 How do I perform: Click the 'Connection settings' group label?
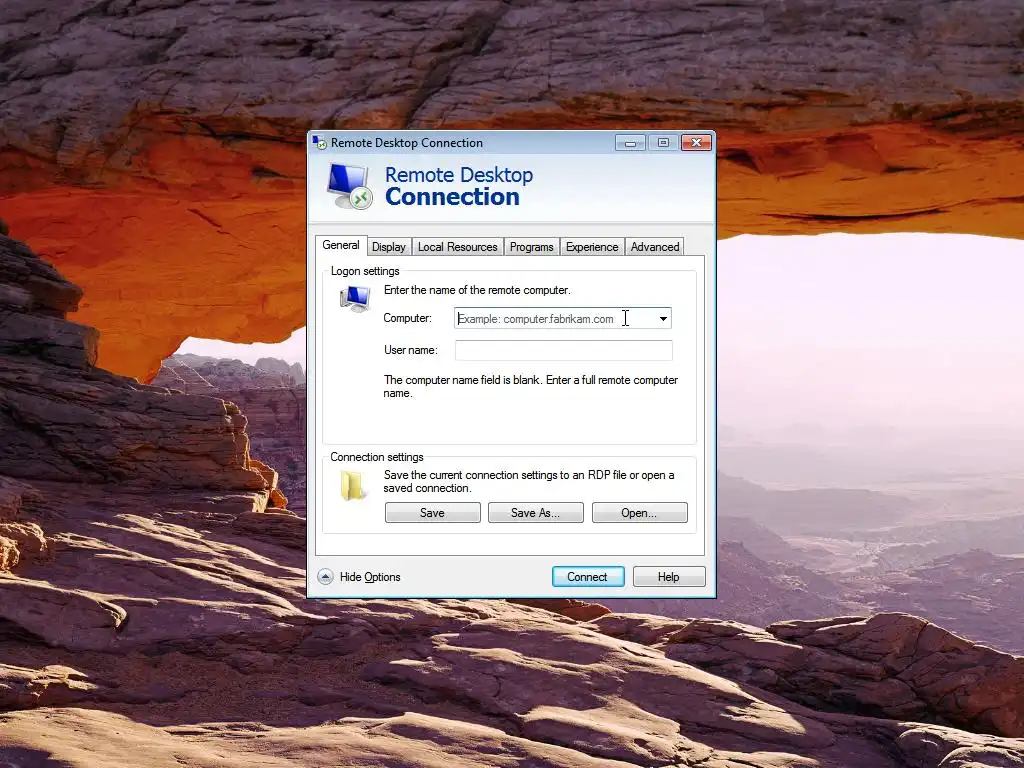click(x=377, y=457)
